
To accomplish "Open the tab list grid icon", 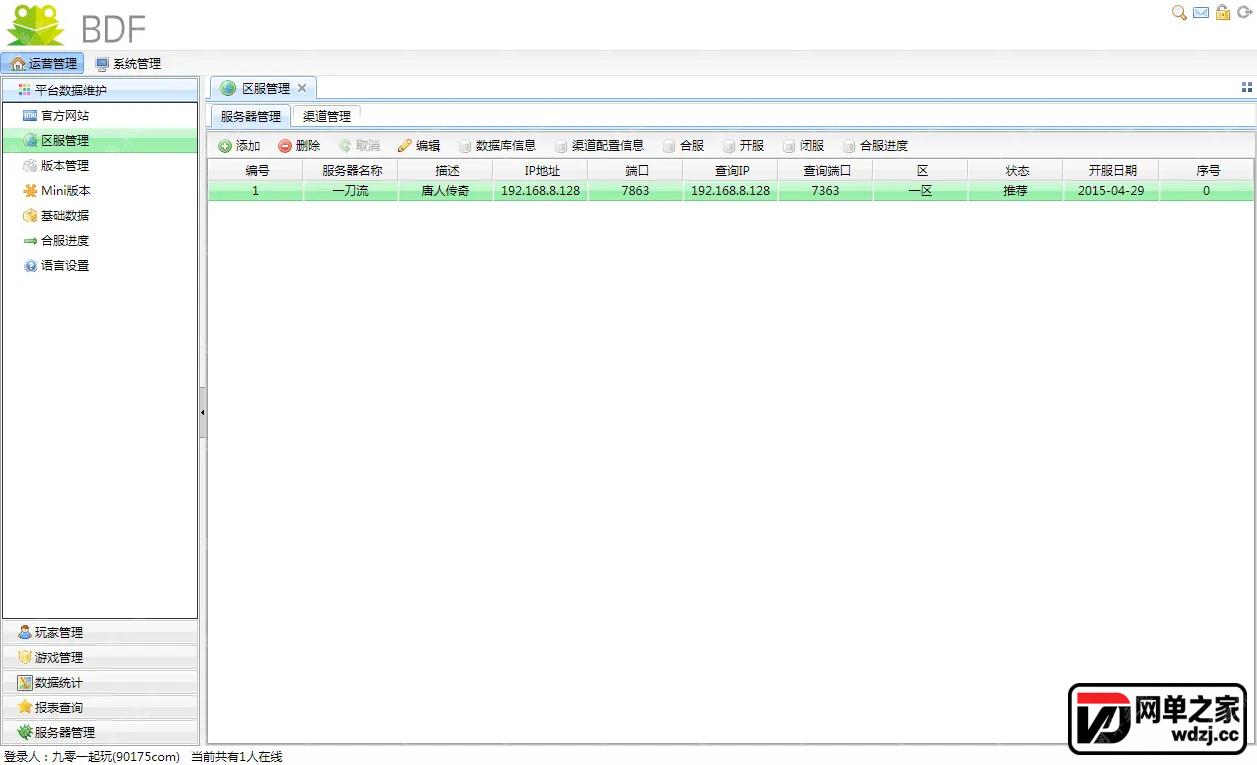I will point(1246,88).
